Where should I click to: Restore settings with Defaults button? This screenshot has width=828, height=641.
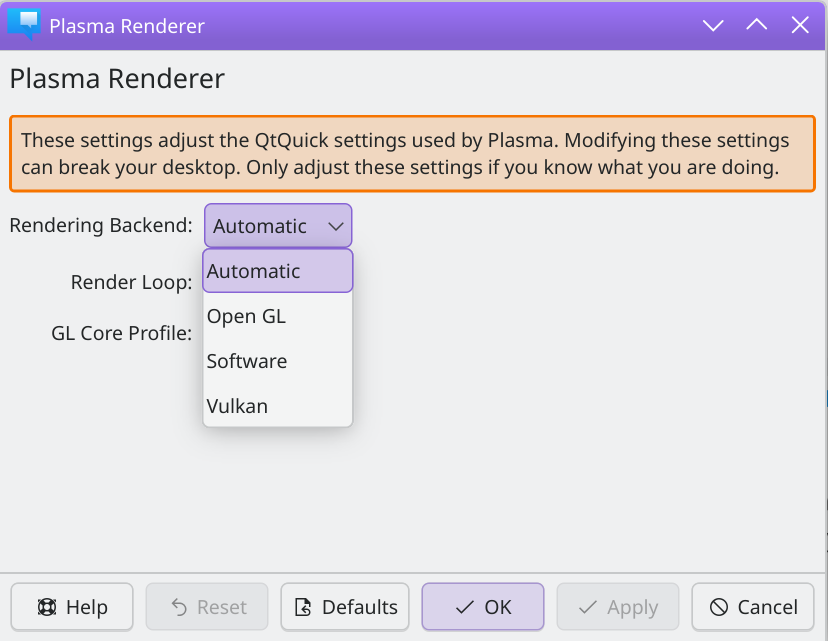point(345,607)
